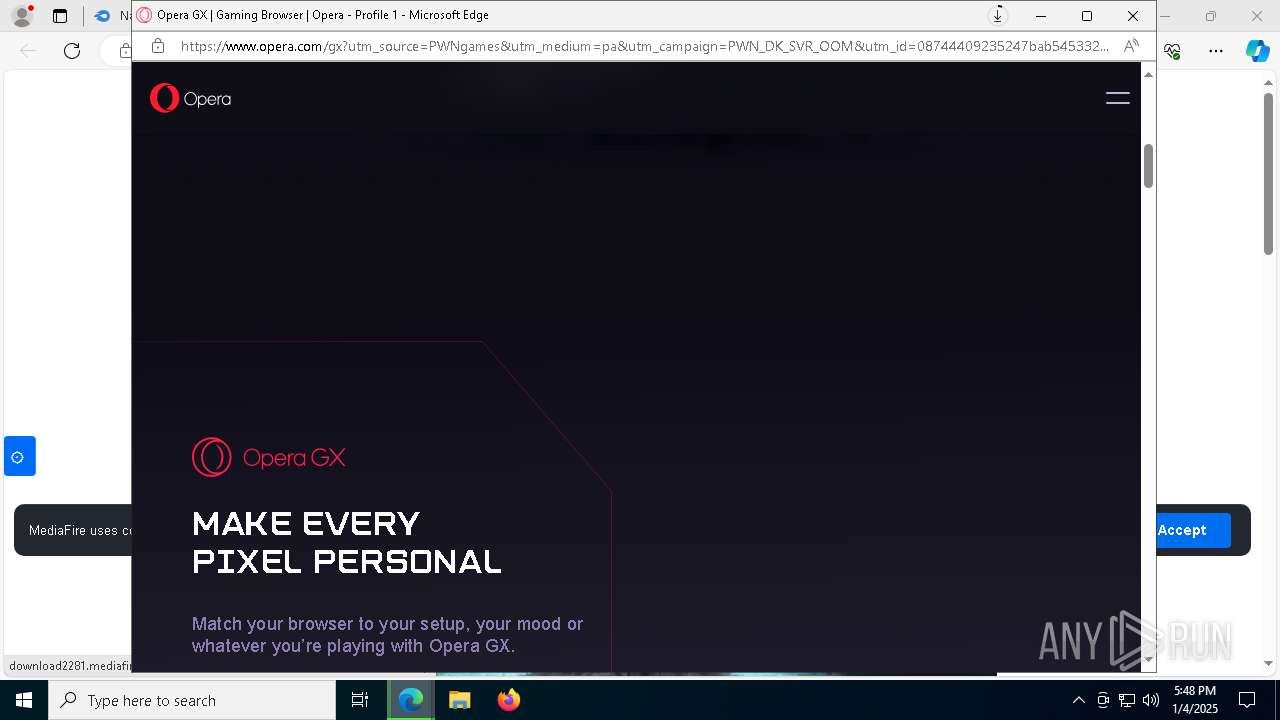Open the notification center

click(1247, 700)
